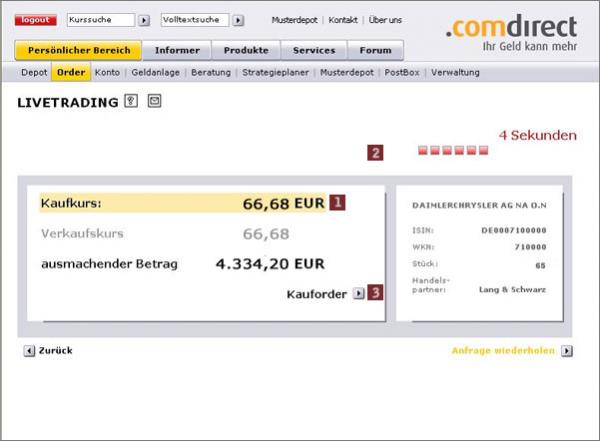Click the Kurssuche go arrow button
600x441 pixels.
click(143, 20)
